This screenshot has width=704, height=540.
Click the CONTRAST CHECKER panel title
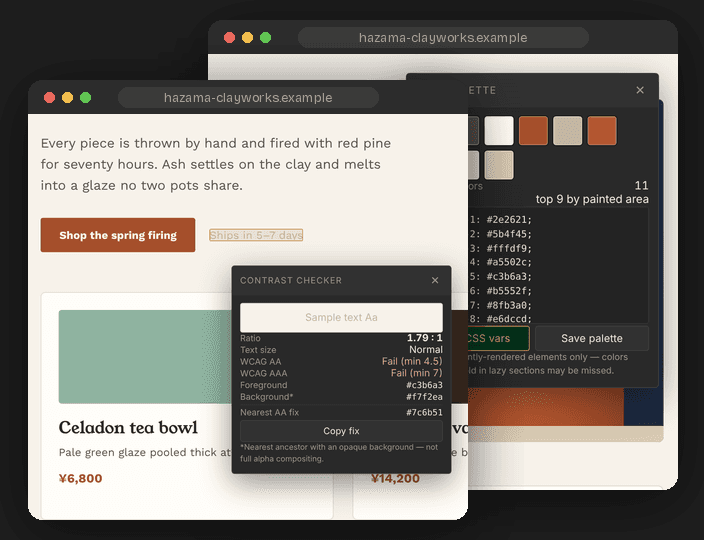(x=291, y=281)
